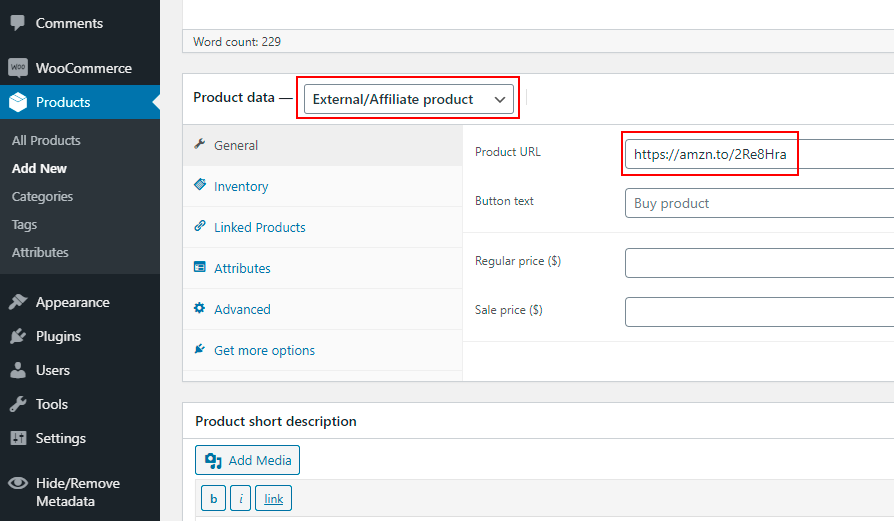This screenshot has width=894, height=521.
Task: Click the Add Media button
Action: tap(247, 460)
